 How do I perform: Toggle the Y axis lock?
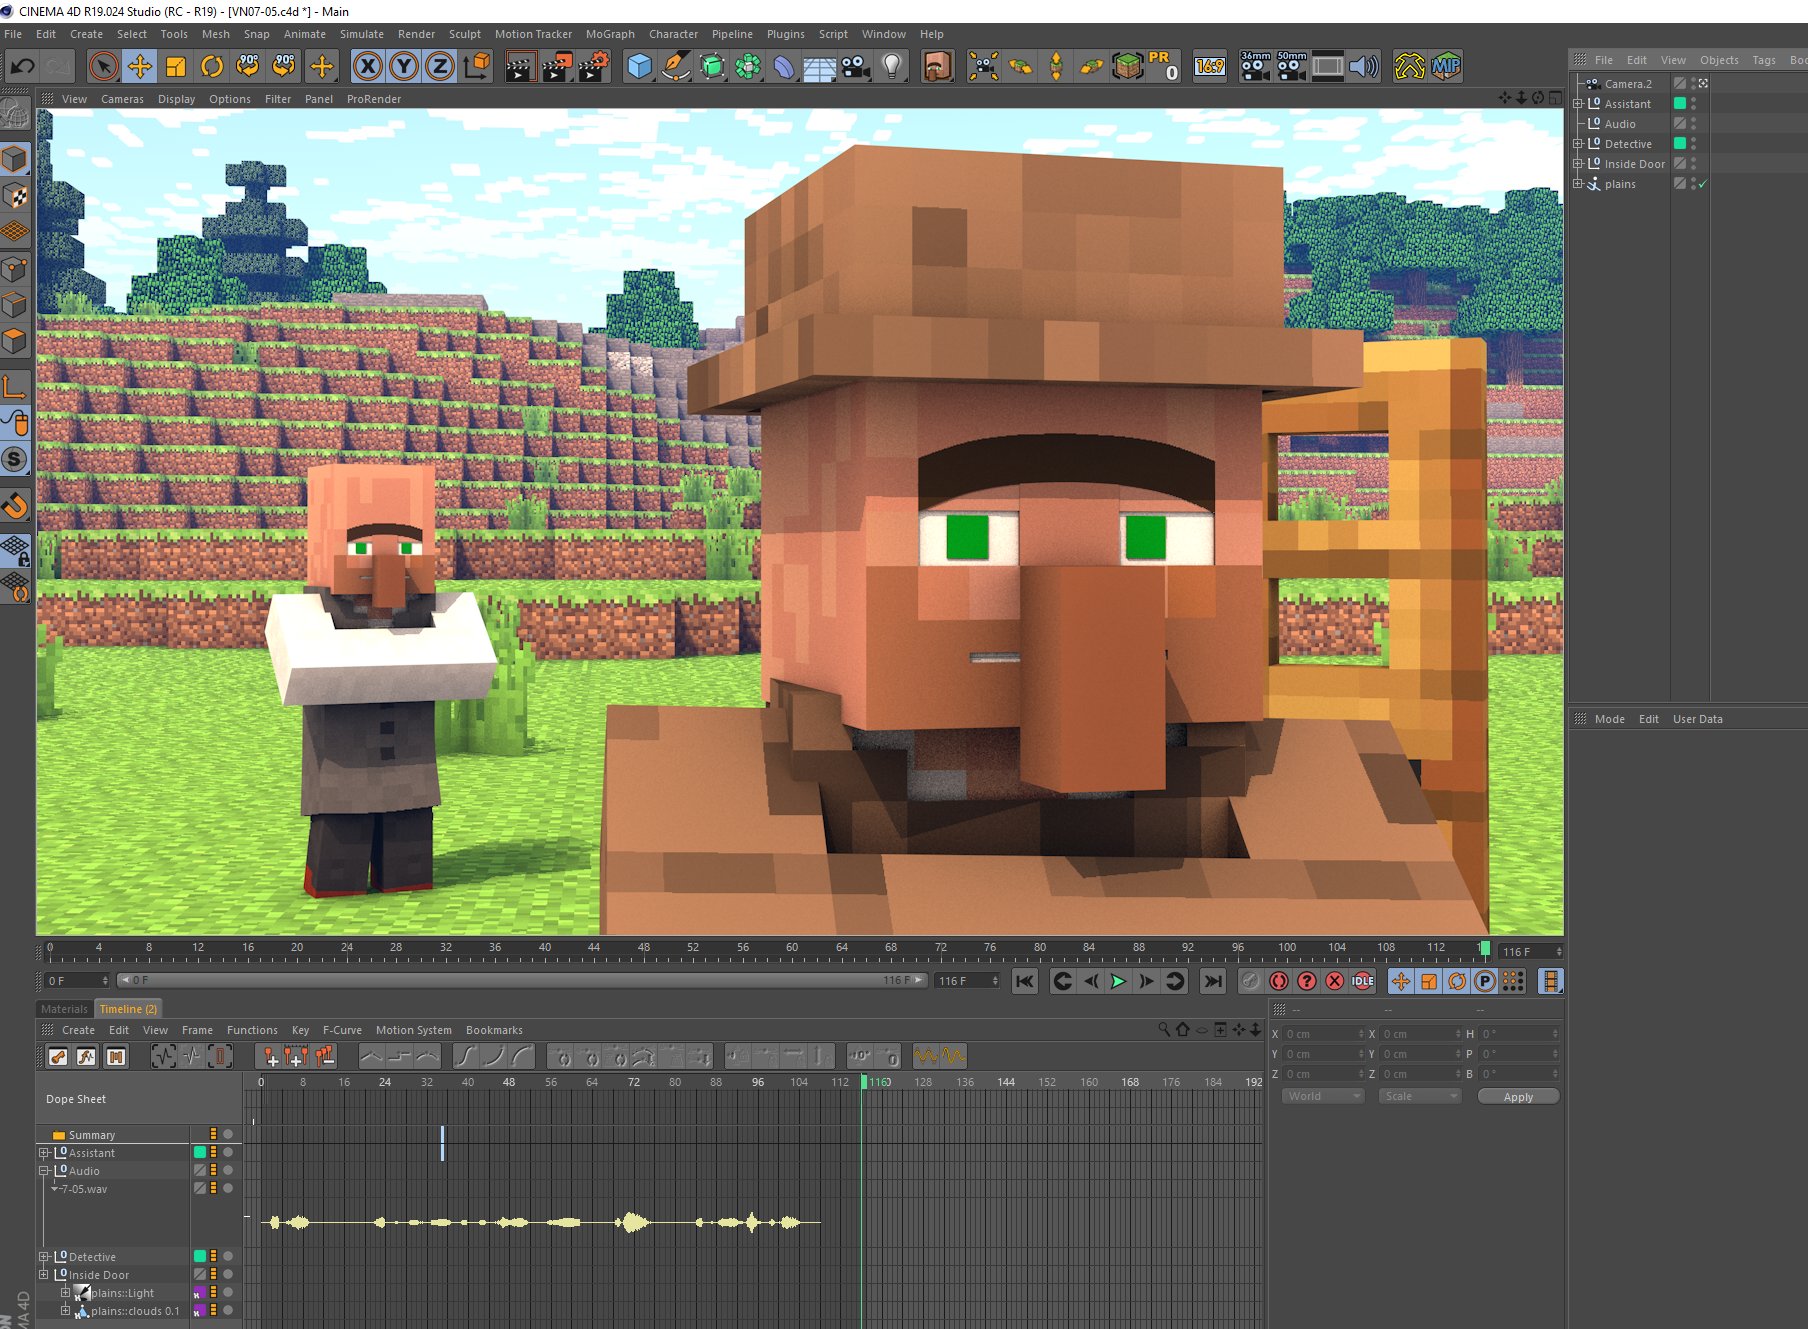click(x=404, y=67)
